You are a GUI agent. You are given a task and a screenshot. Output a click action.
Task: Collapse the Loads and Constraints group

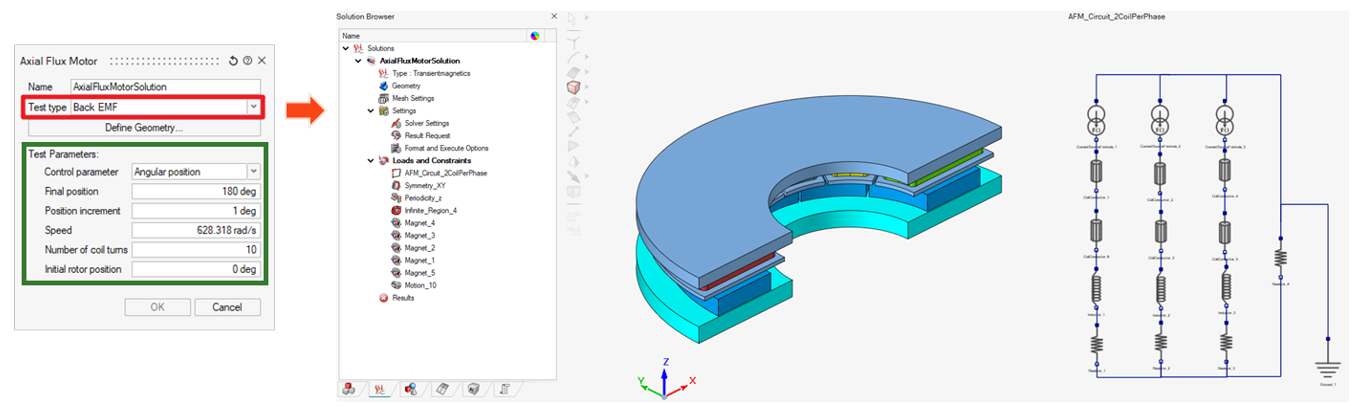pos(370,160)
